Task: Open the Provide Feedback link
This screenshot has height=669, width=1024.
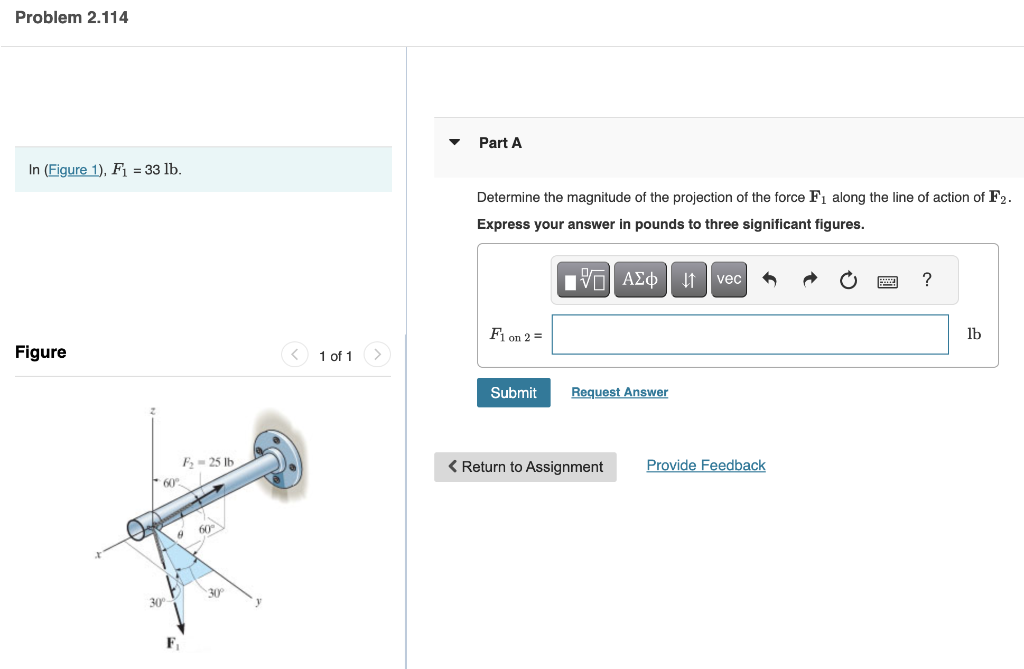Action: pos(705,464)
